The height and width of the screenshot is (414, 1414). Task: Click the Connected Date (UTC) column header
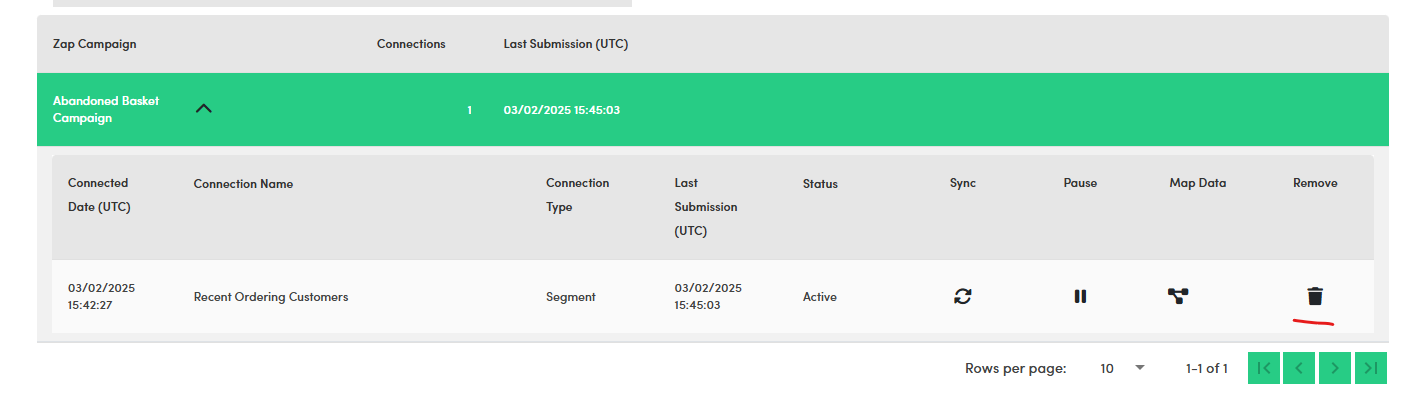pos(99,194)
